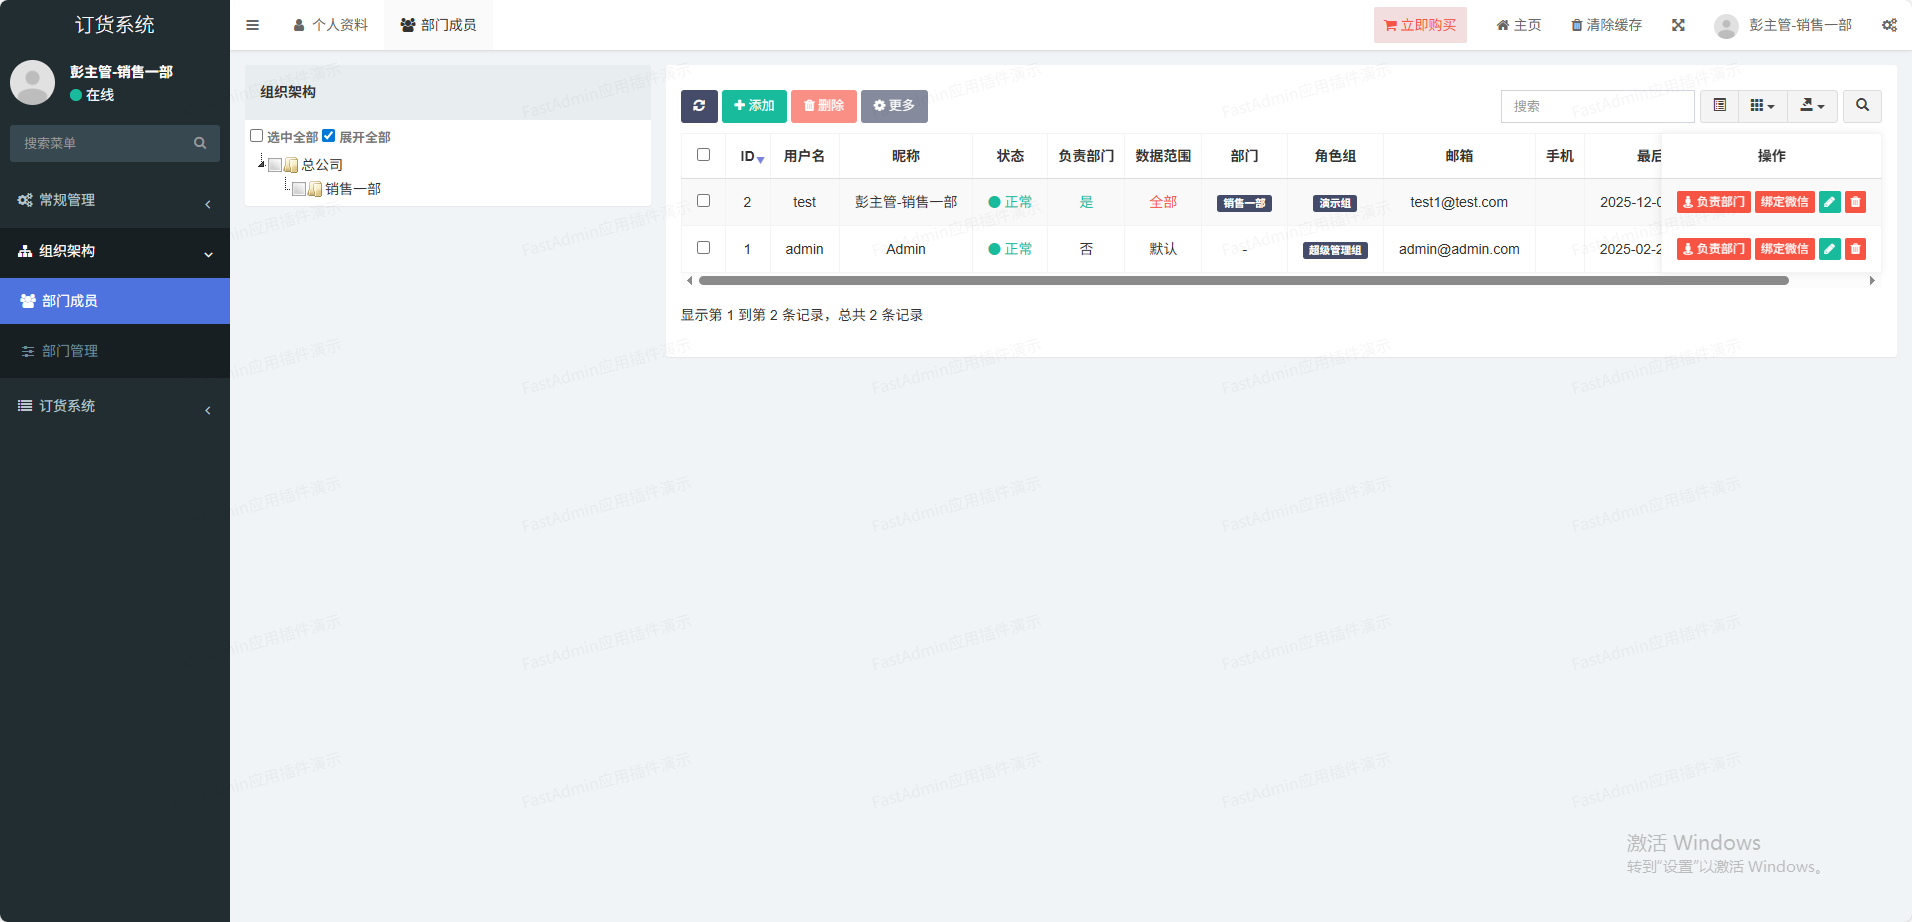Toggle the sidebar hamburger menu icon
Viewport: 1912px width, 922px height.
pyautogui.click(x=253, y=25)
